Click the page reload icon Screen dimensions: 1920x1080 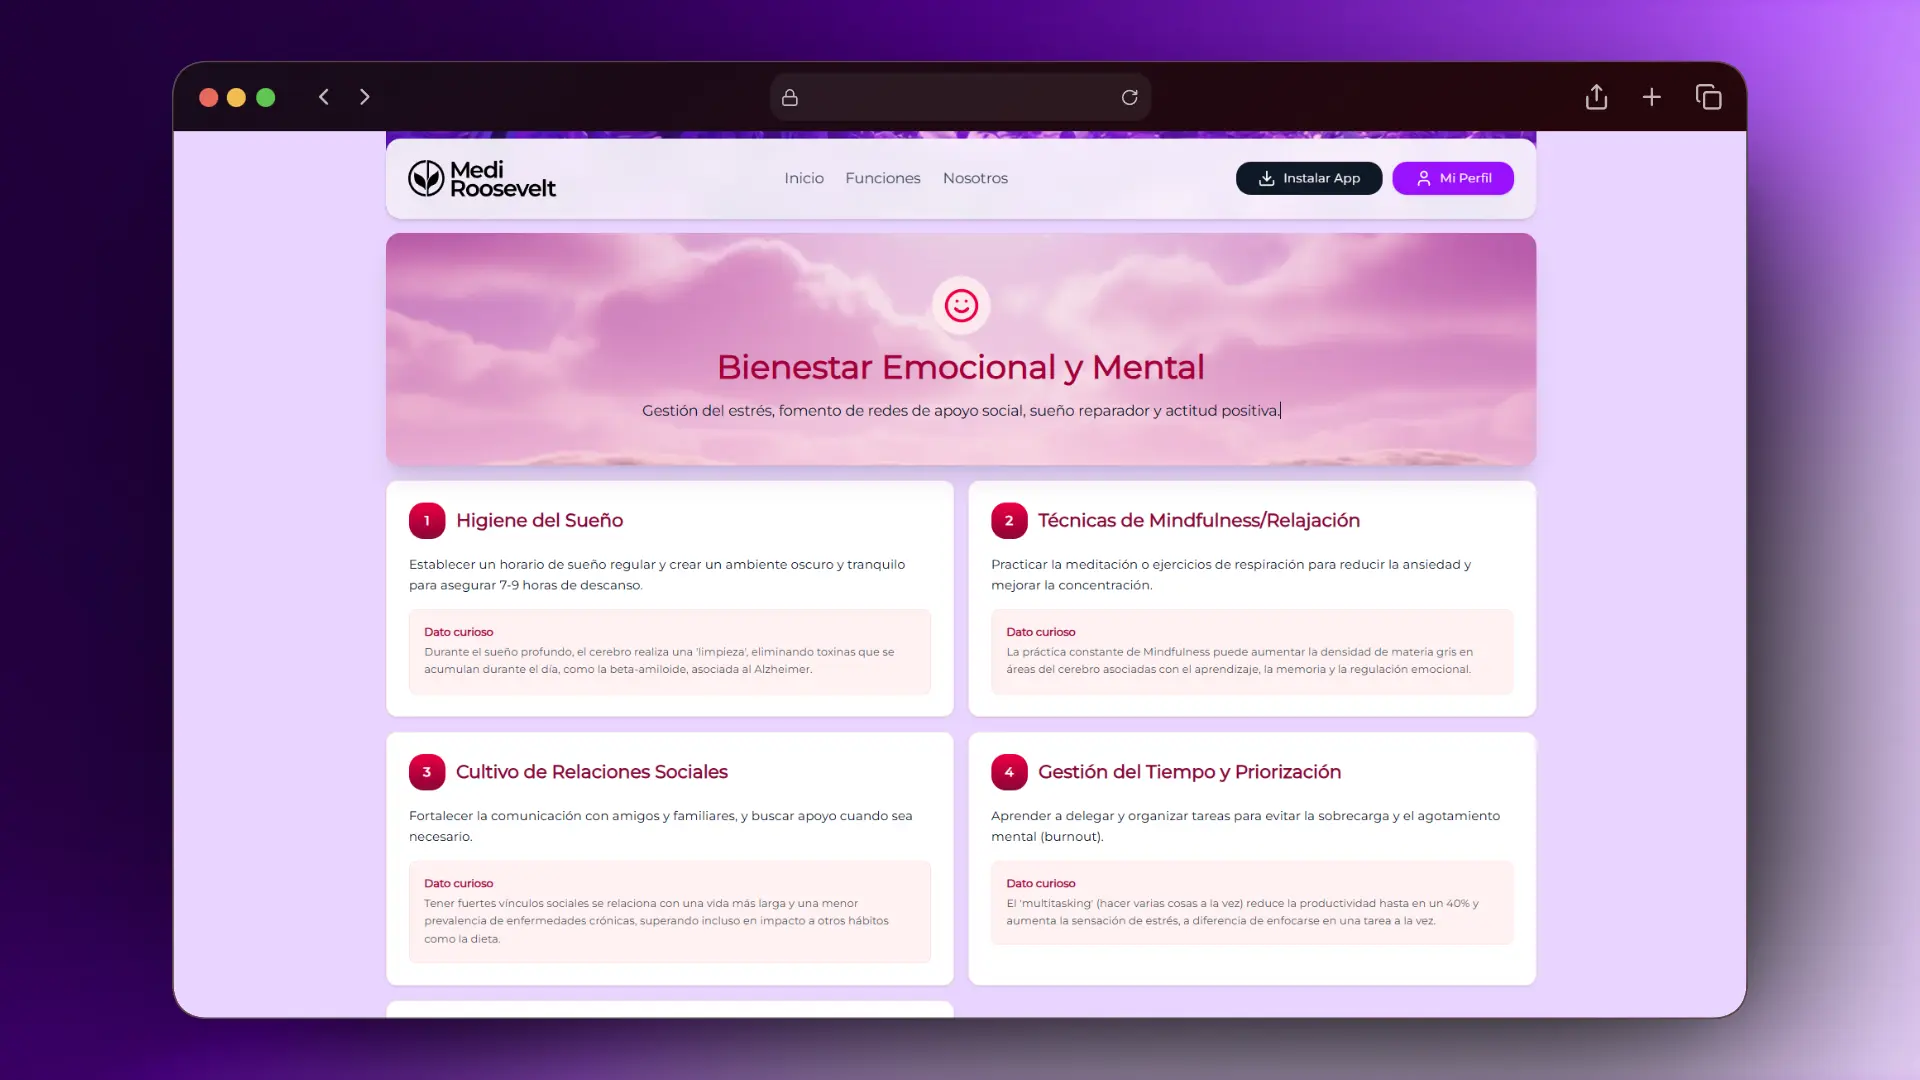[1130, 97]
